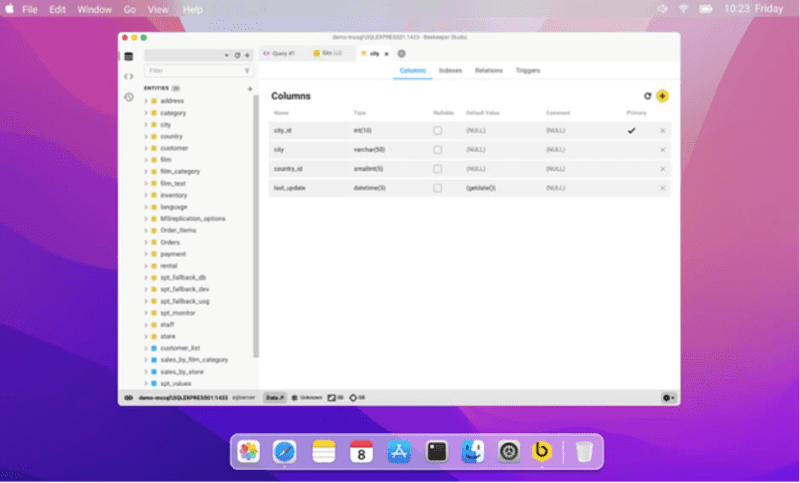Expand the film_category table node
The height and width of the screenshot is (483, 800).
[x=145, y=171]
